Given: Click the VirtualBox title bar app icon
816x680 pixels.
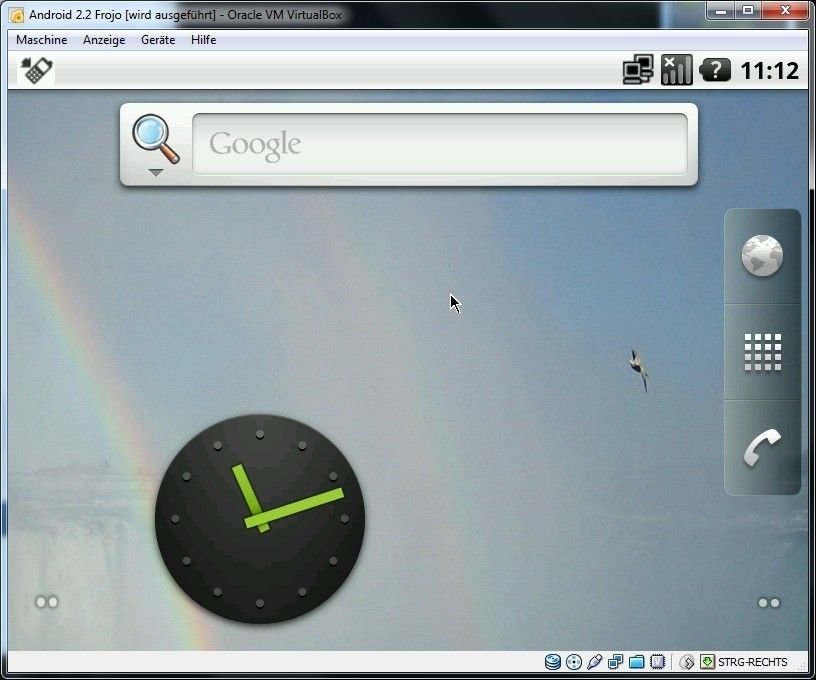Looking at the screenshot, I should pyautogui.click(x=17, y=15).
